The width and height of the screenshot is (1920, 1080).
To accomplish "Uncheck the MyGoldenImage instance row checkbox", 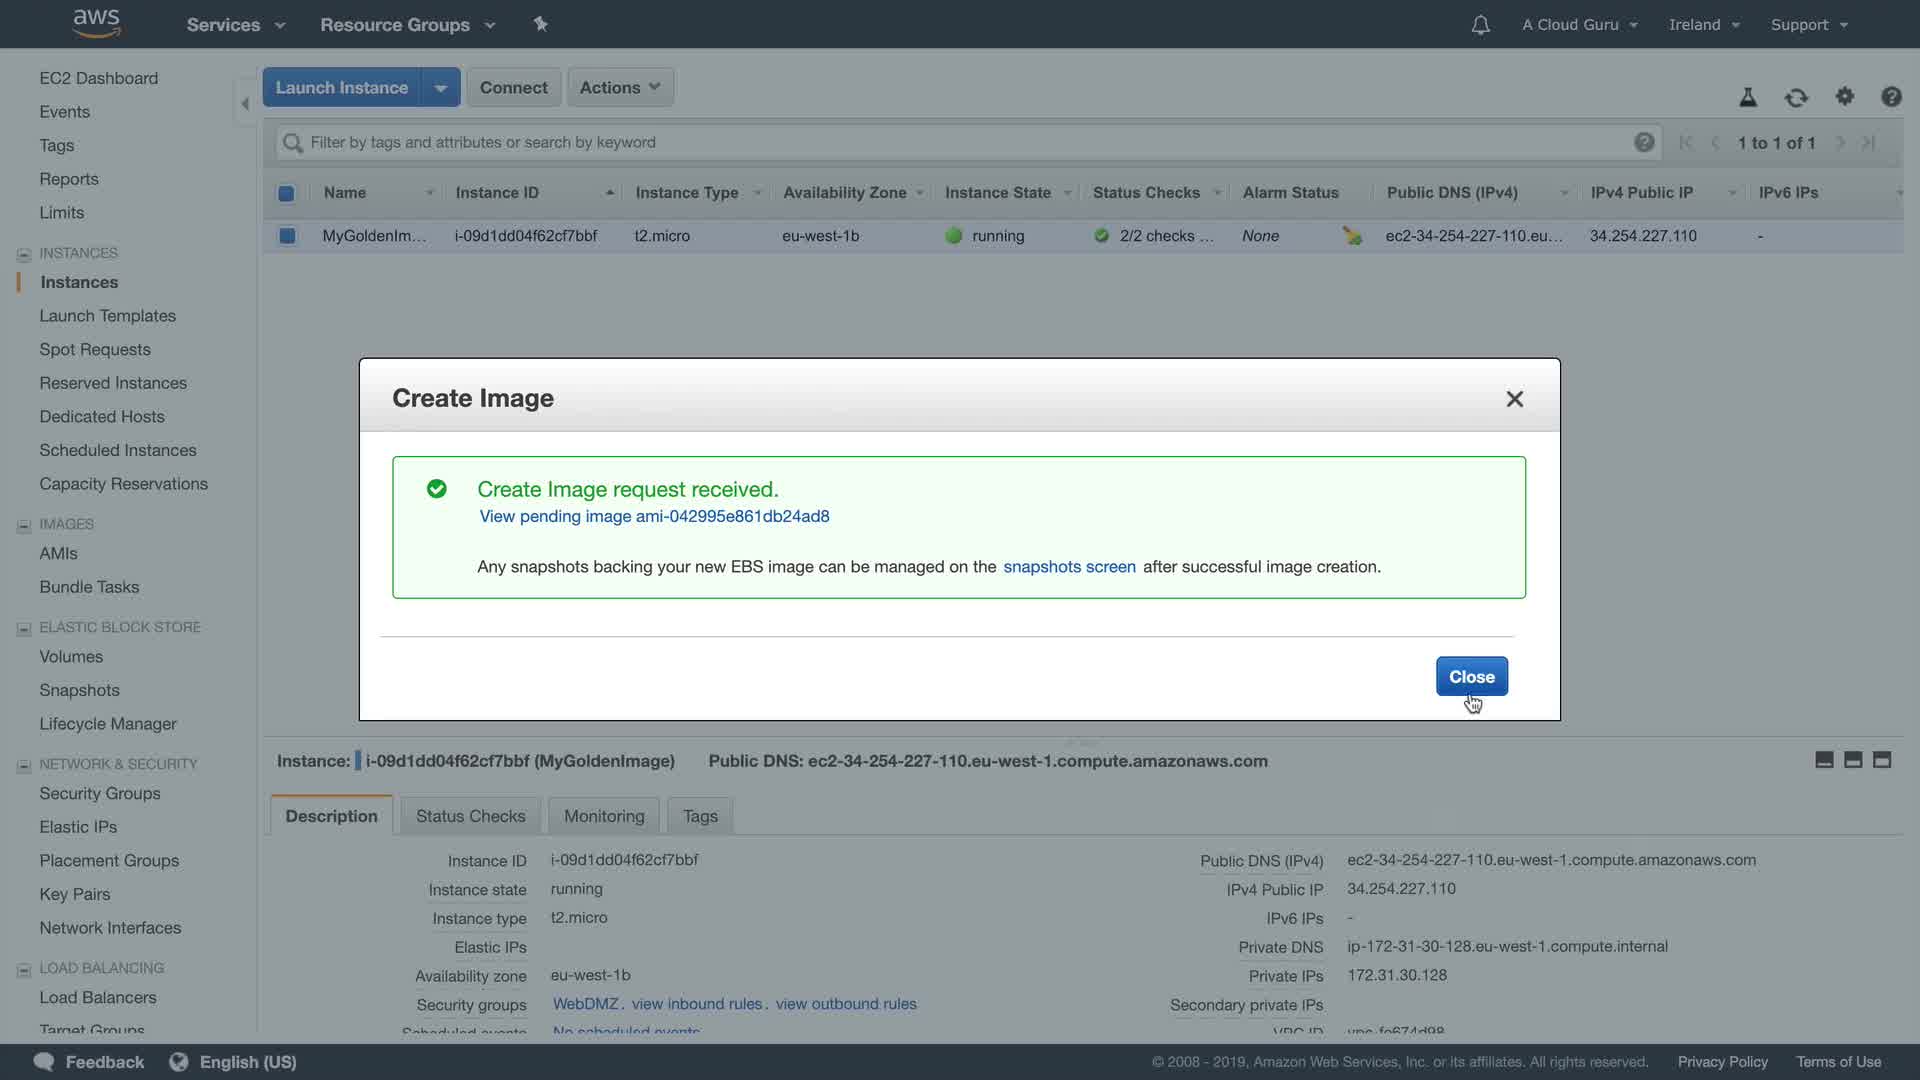I will click(287, 236).
